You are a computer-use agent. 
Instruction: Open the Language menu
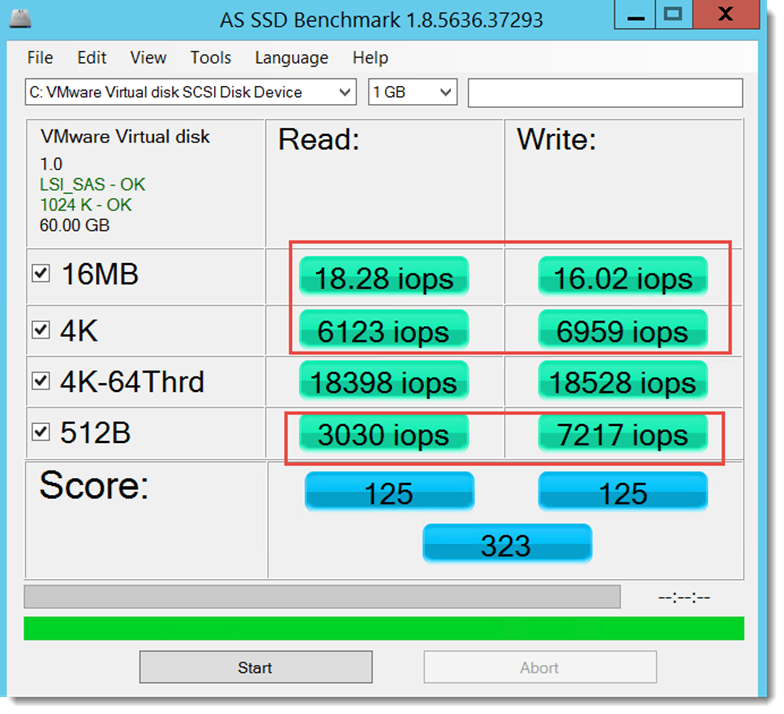click(x=292, y=58)
